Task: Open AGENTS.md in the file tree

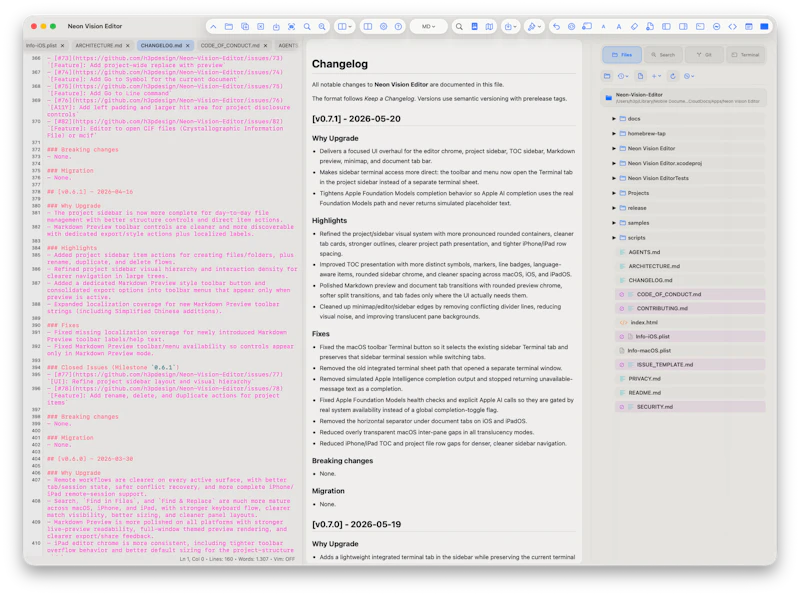Action: (690, 252)
